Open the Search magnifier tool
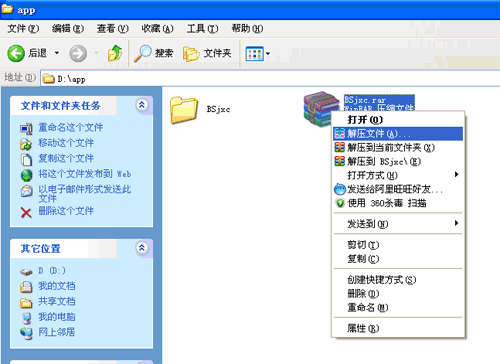The width and height of the screenshot is (500, 364). pyautogui.click(x=143, y=53)
